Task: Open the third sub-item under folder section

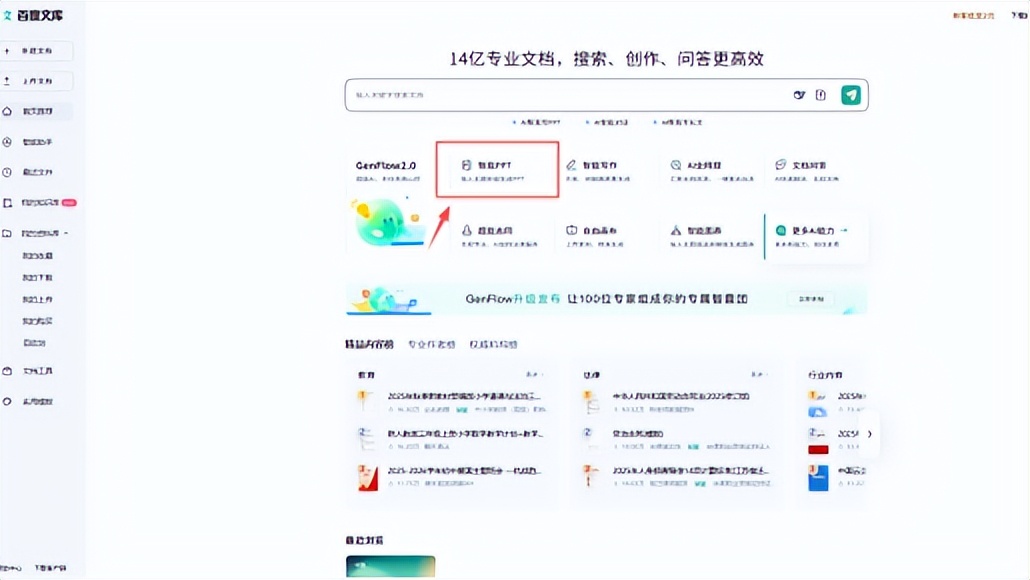Action: 37,299
